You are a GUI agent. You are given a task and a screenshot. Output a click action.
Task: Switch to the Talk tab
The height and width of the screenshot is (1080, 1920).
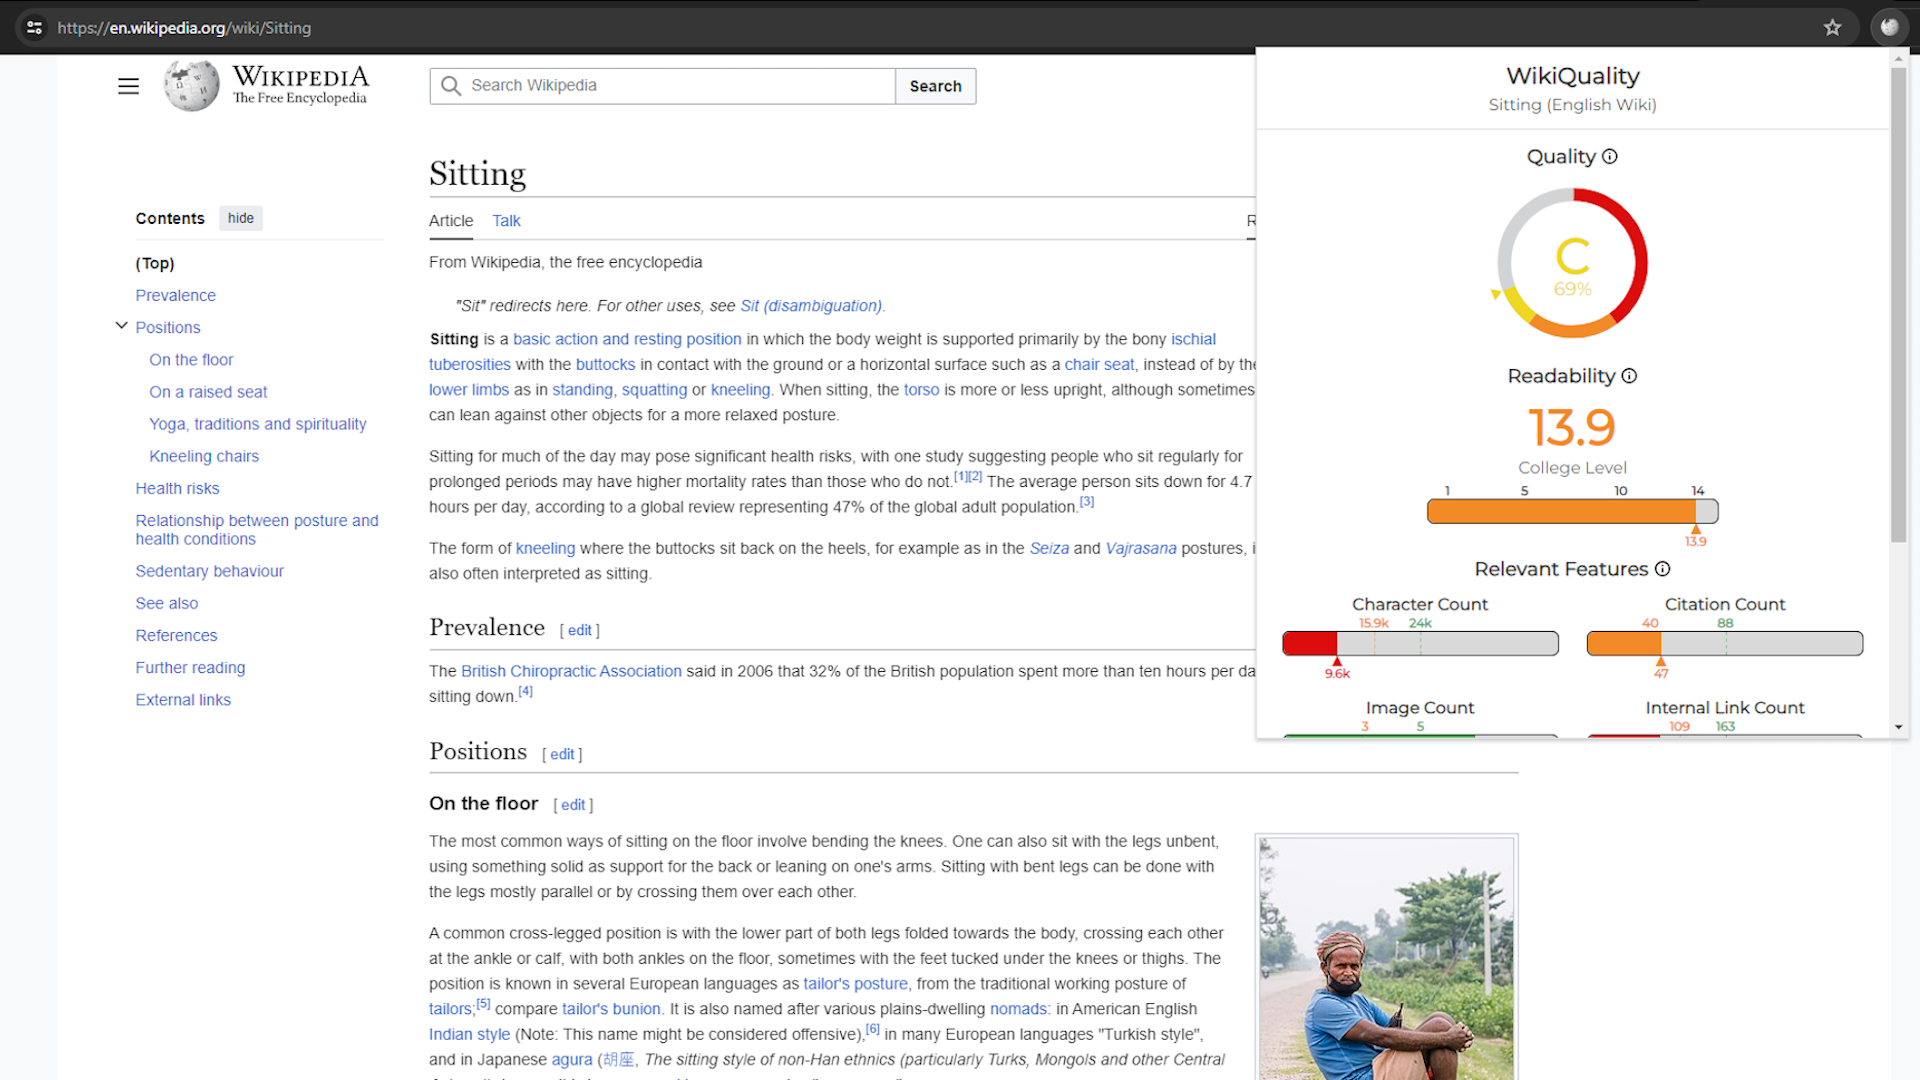click(505, 221)
